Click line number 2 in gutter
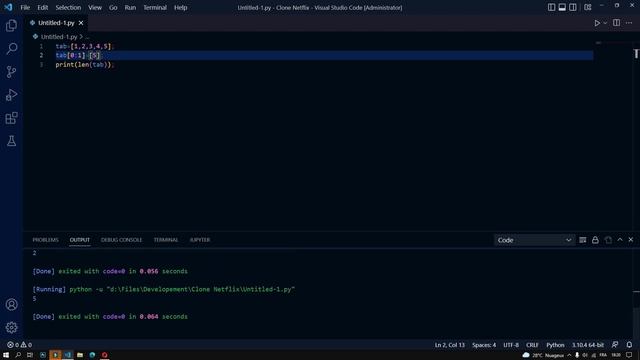This screenshot has height=360, width=640. [x=41, y=56]
